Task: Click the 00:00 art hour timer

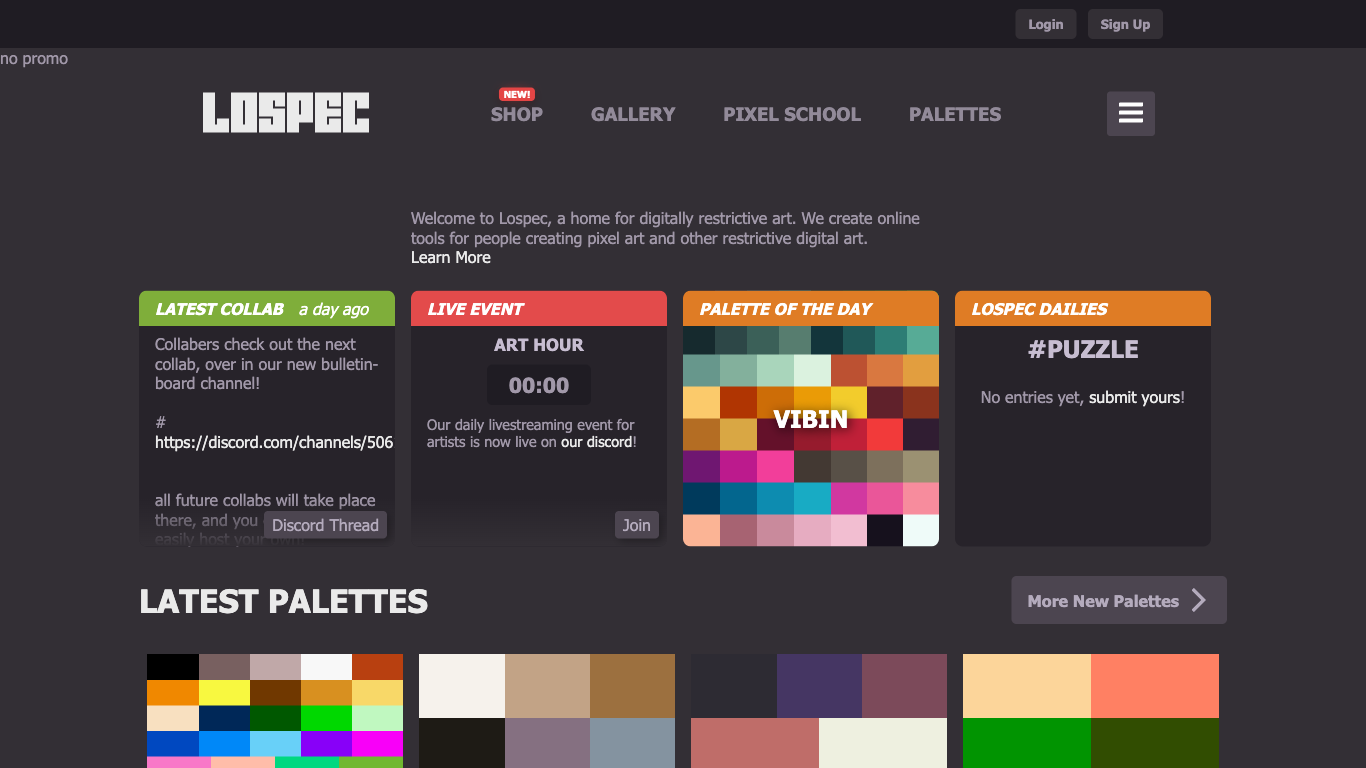Action: (539, 385)
